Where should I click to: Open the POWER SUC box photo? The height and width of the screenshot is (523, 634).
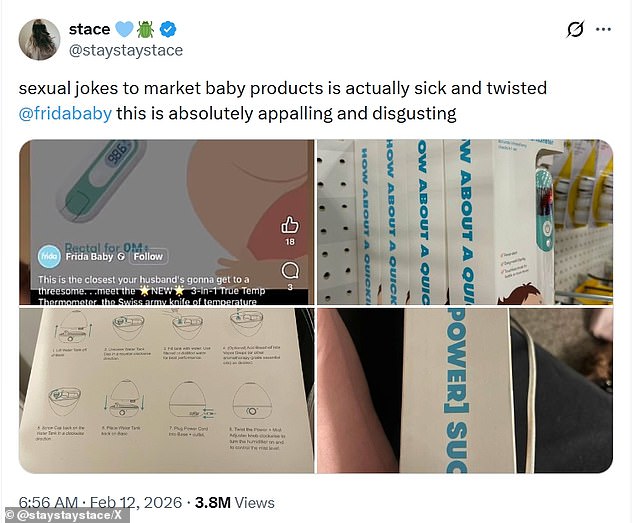pos(464,390)
